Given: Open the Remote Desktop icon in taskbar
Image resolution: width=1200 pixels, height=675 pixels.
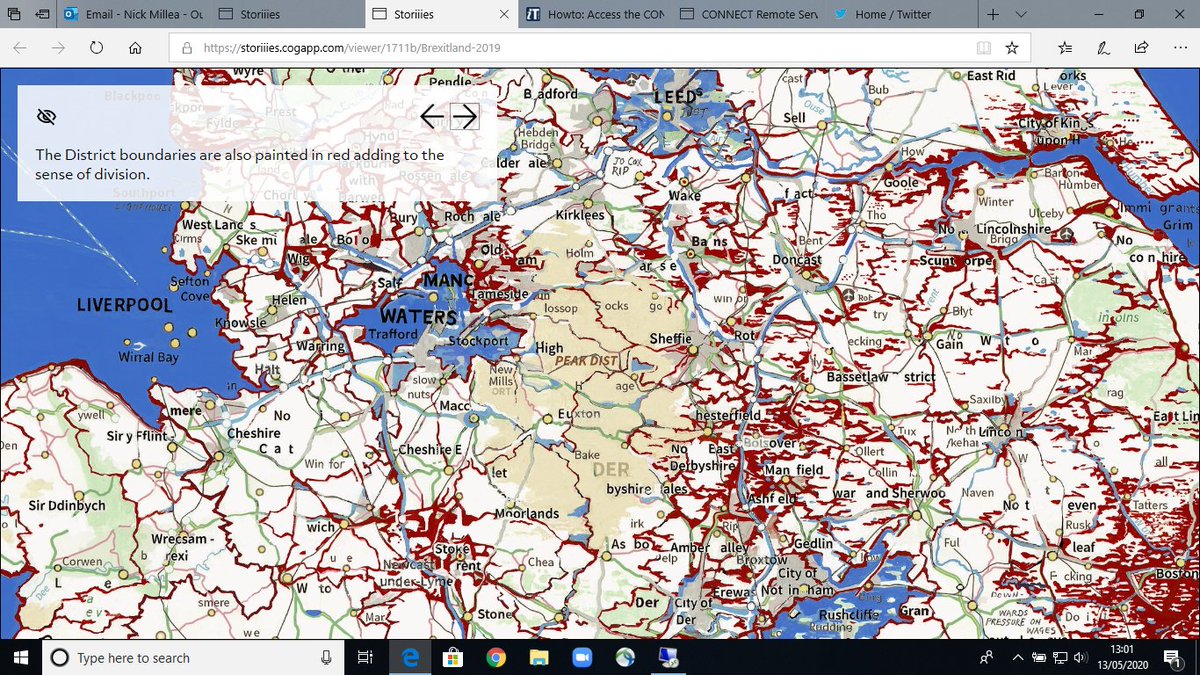Looking at the screenshot, I should point(668,657).
